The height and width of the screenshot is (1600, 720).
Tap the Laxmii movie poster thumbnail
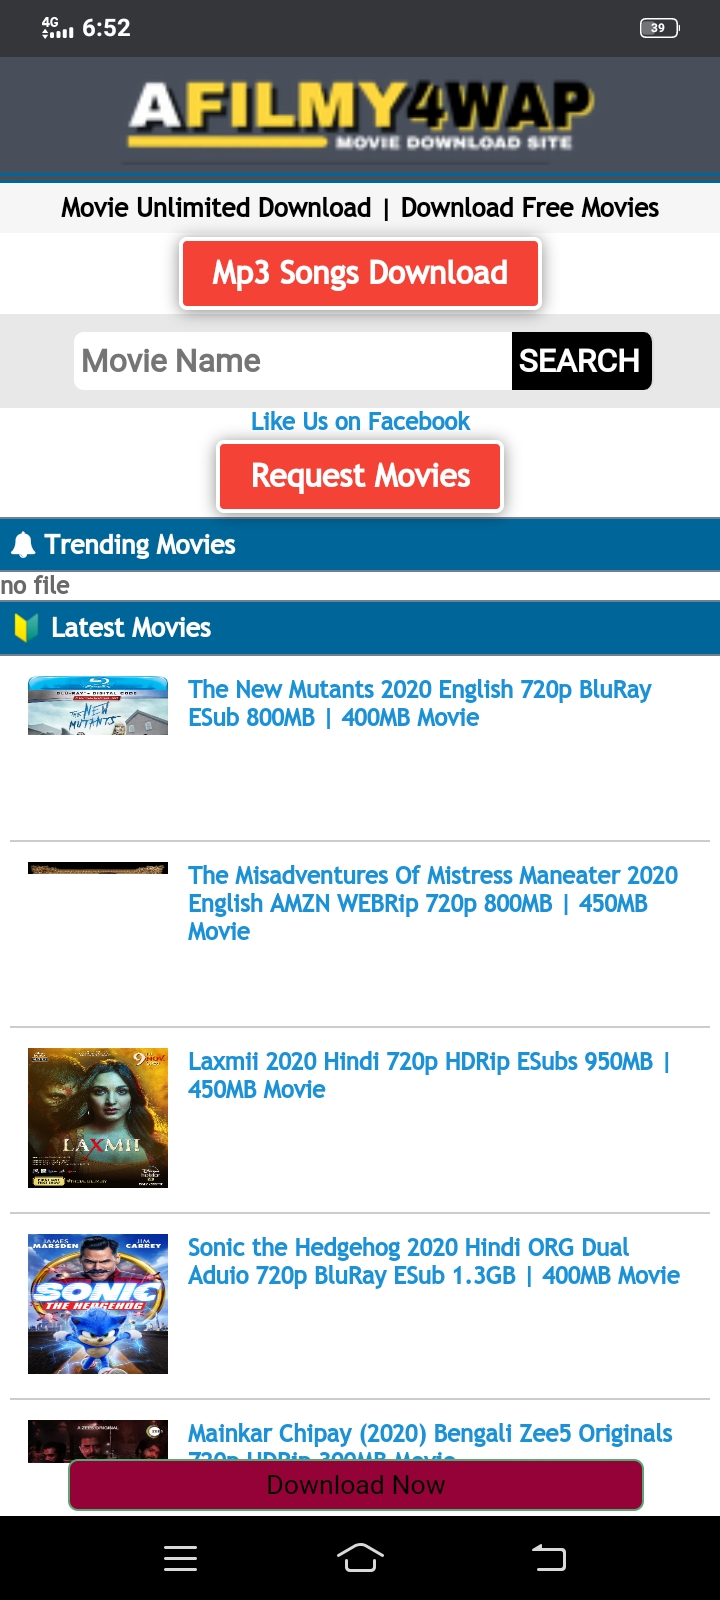point(98,1118)
